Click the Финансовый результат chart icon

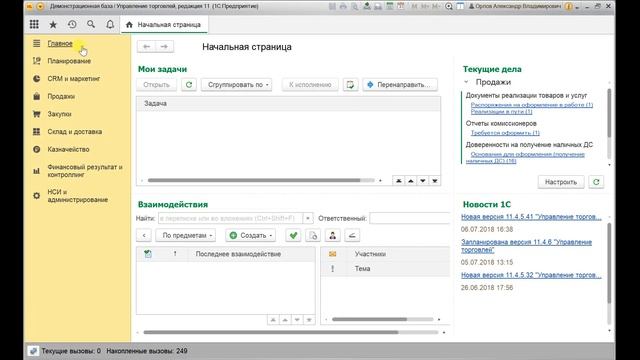pyautogui.click(x=37, y=171)
